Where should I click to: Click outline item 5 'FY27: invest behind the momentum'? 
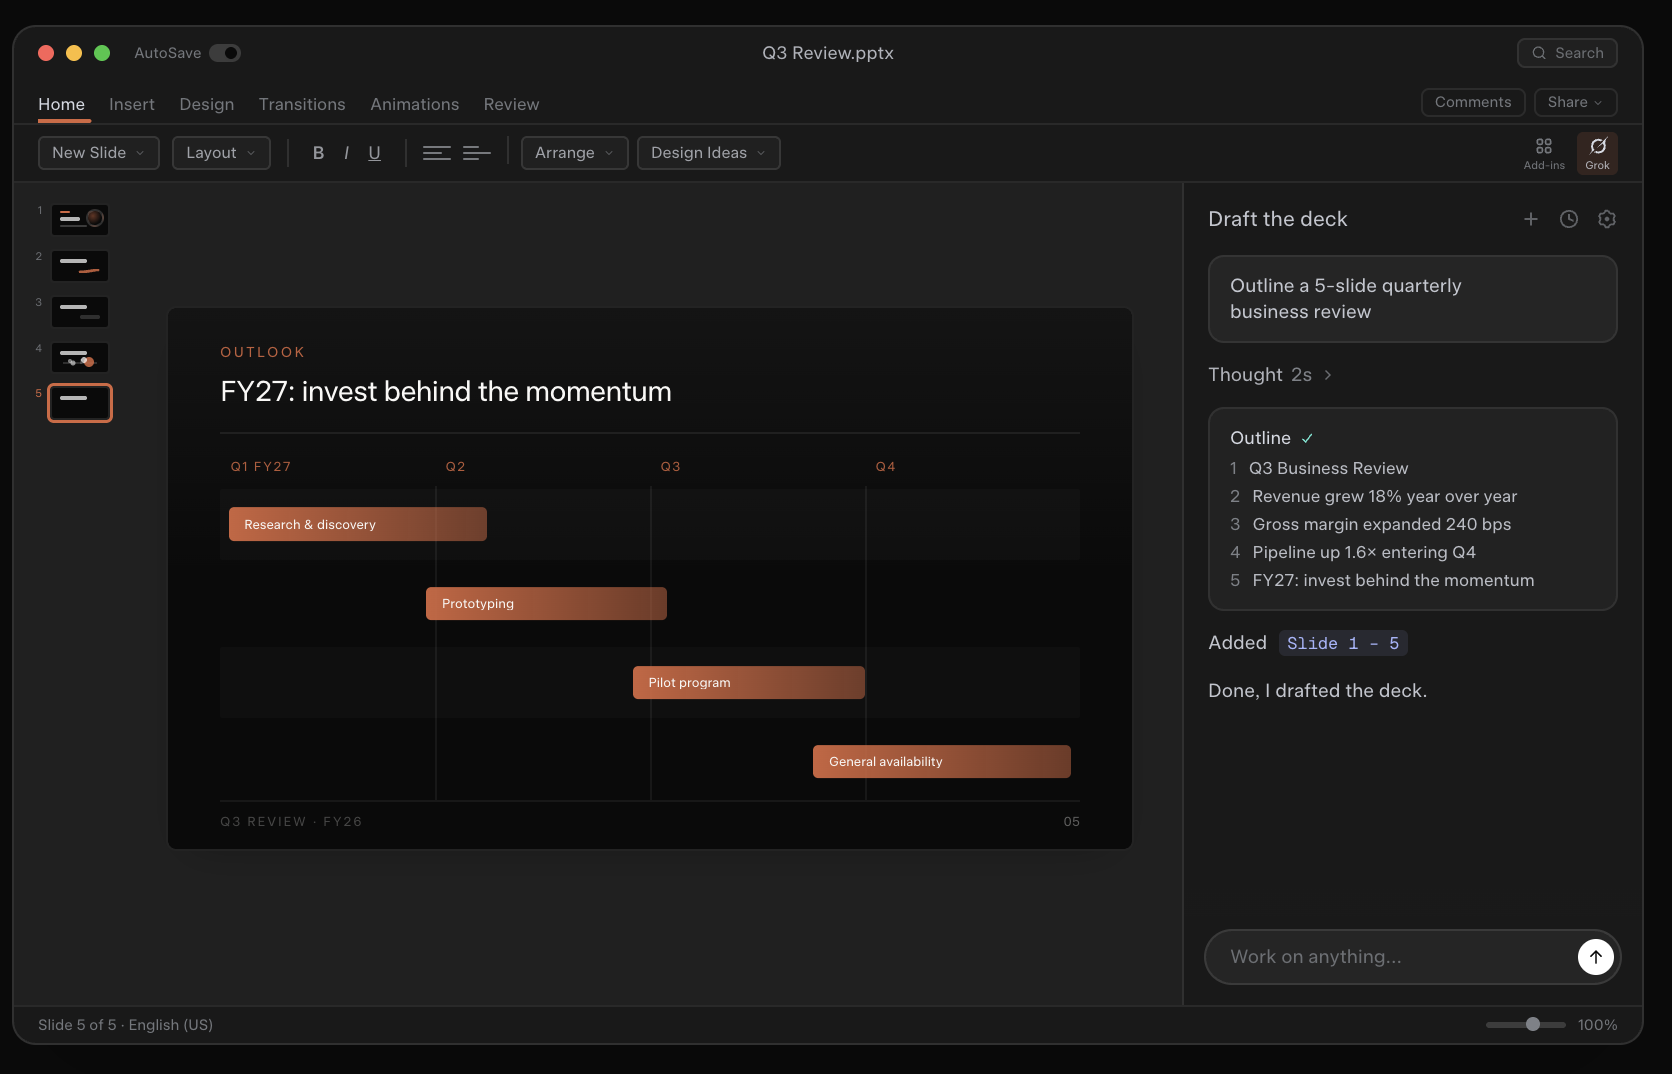[x=1393, y=580]
